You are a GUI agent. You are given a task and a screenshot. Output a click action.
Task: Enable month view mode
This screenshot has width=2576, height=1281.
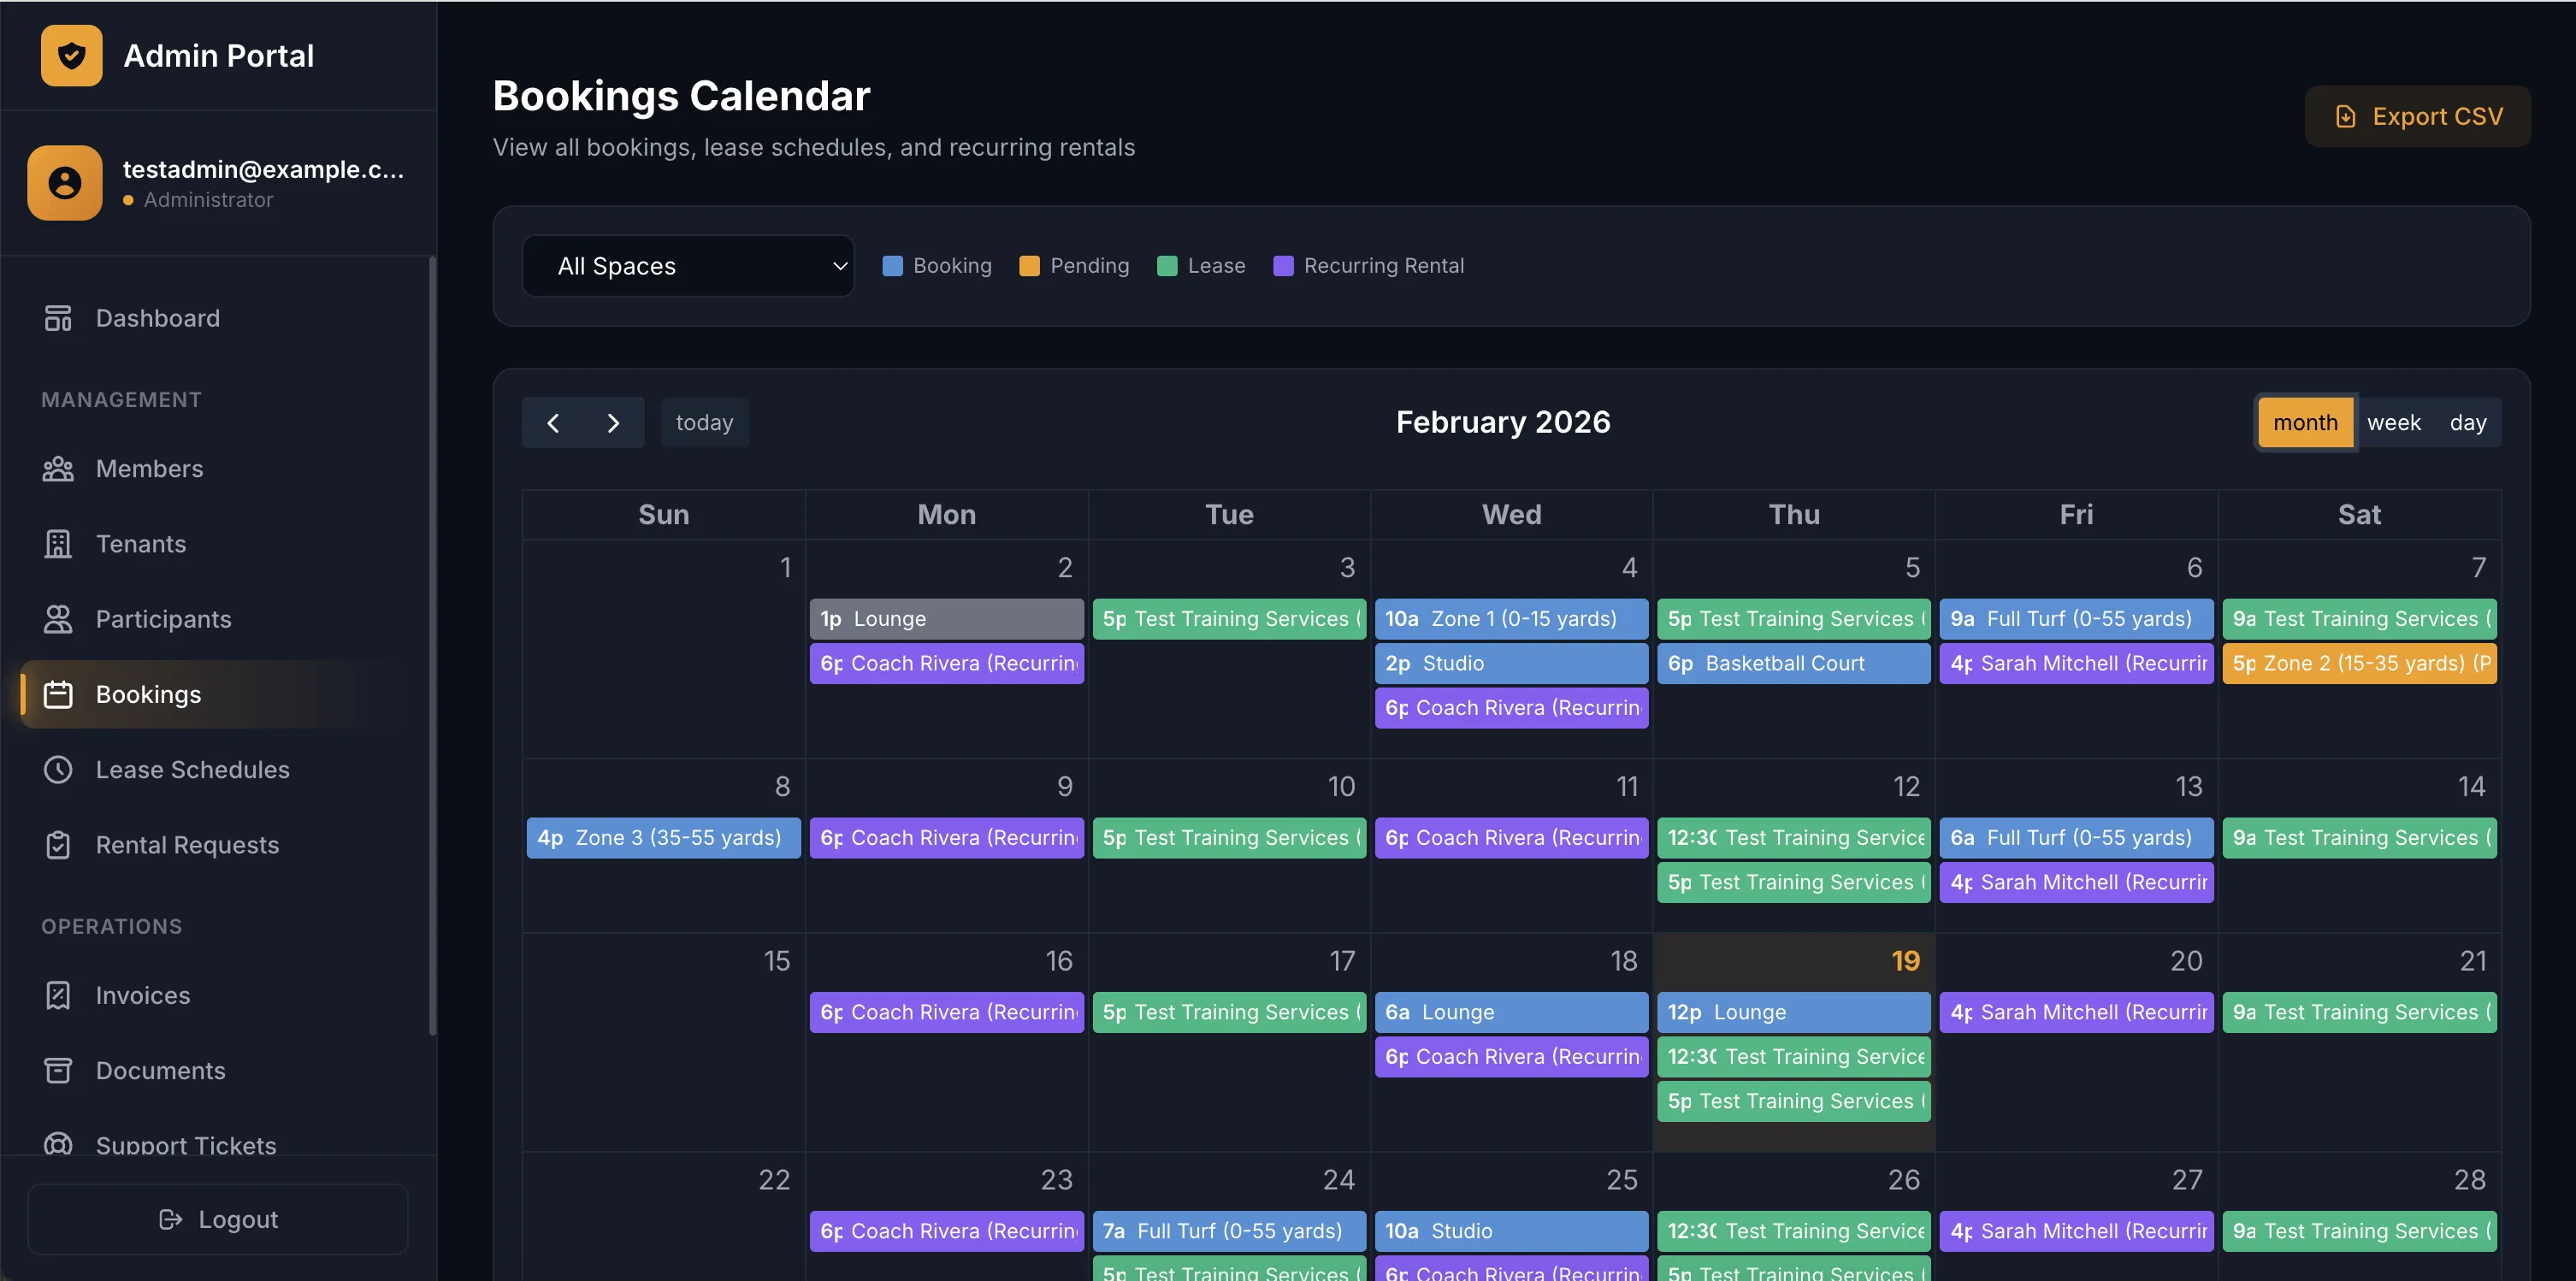click(2305, 422)
